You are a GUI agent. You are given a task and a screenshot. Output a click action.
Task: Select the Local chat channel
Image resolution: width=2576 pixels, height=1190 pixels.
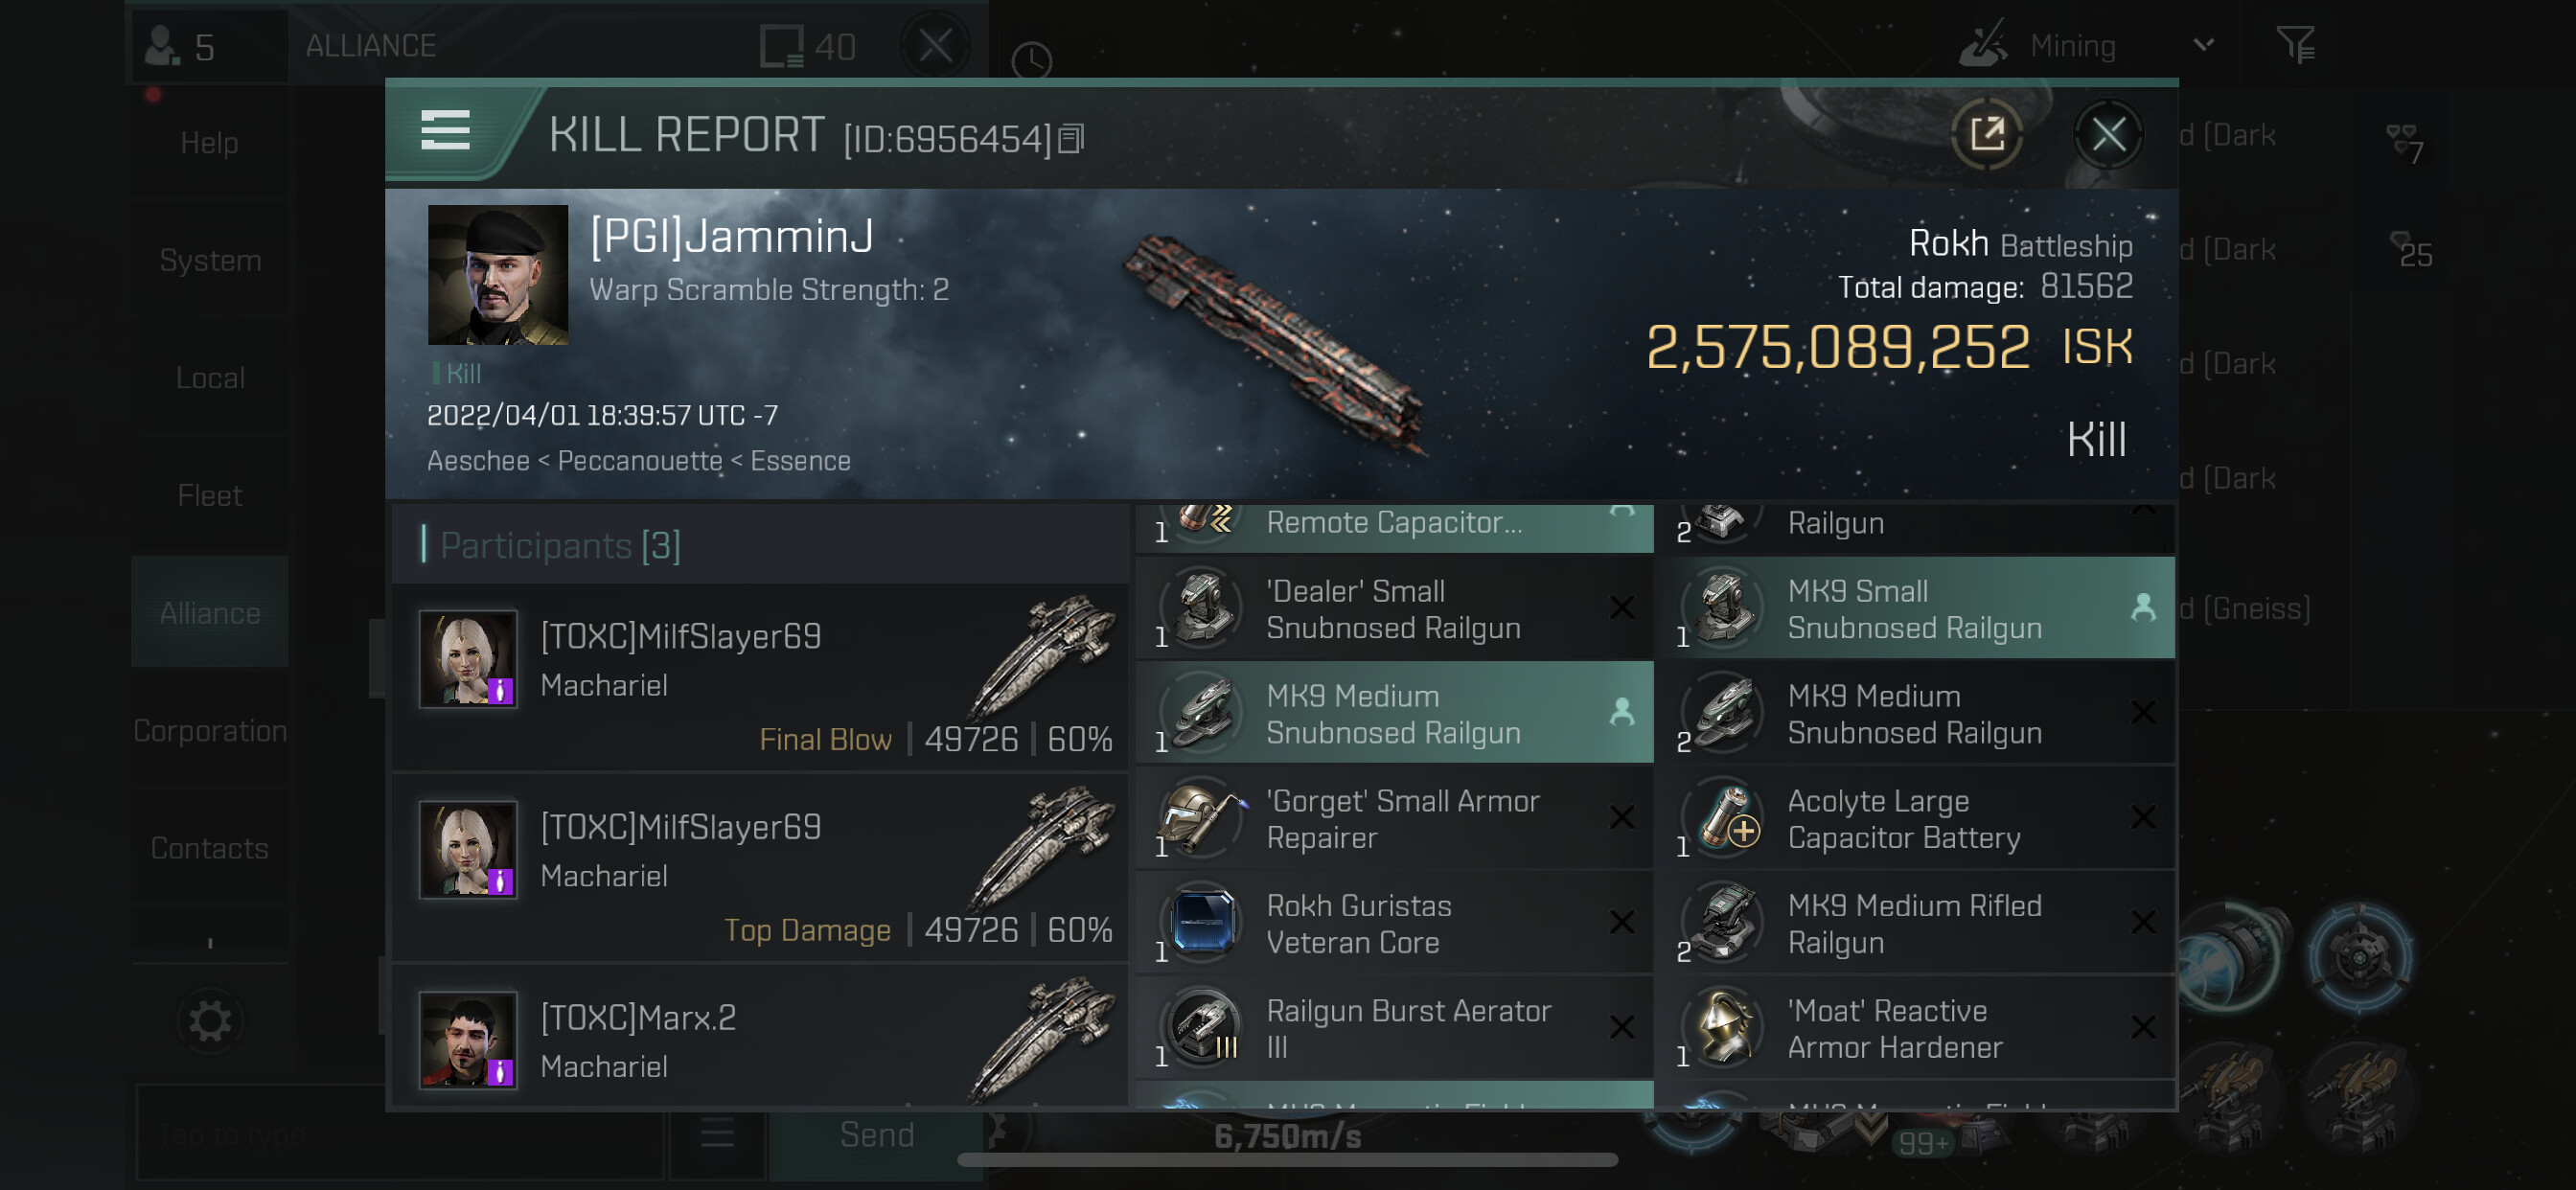coord(210,377)
